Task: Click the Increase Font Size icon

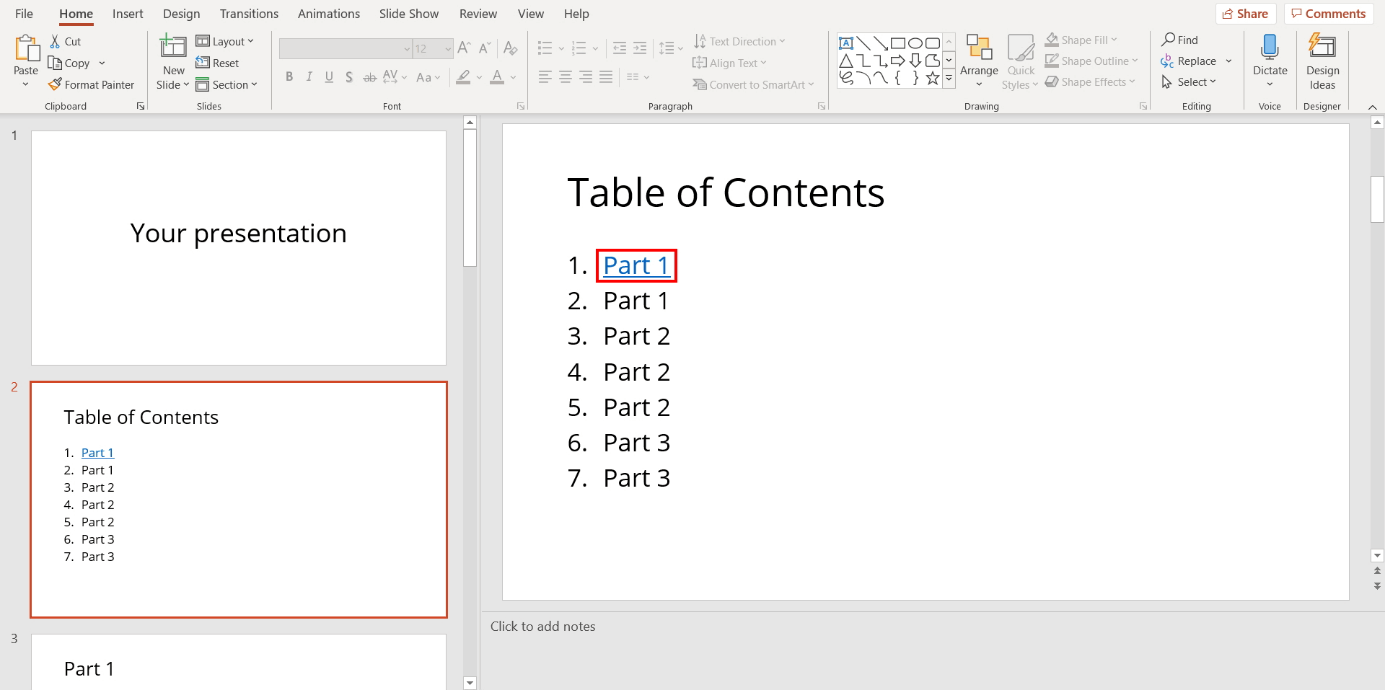Action: click(462, 46)
